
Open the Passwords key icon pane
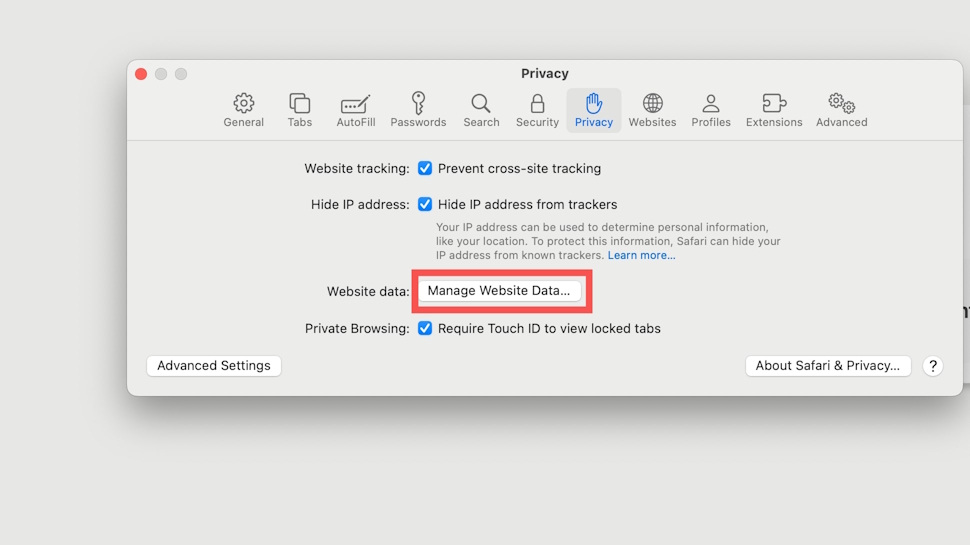coord(418,110)
